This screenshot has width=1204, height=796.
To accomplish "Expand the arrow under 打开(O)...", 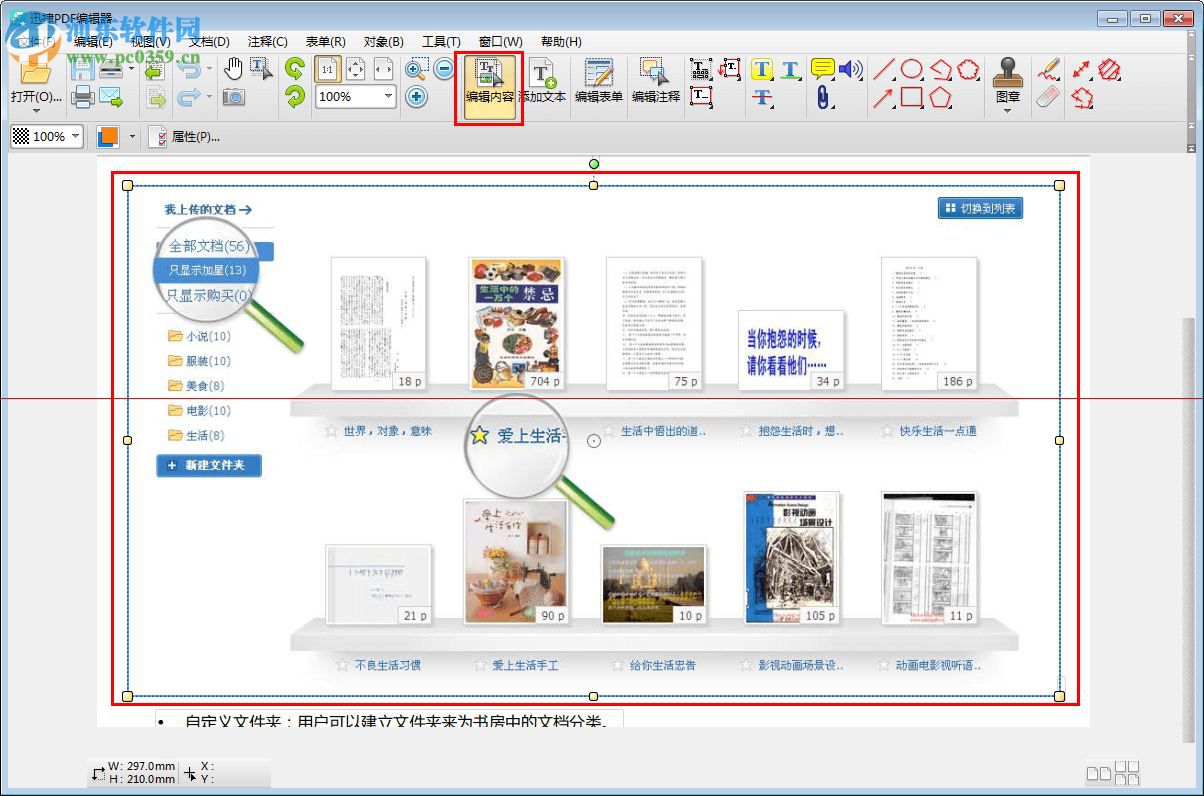I will (x=36, y=111).
